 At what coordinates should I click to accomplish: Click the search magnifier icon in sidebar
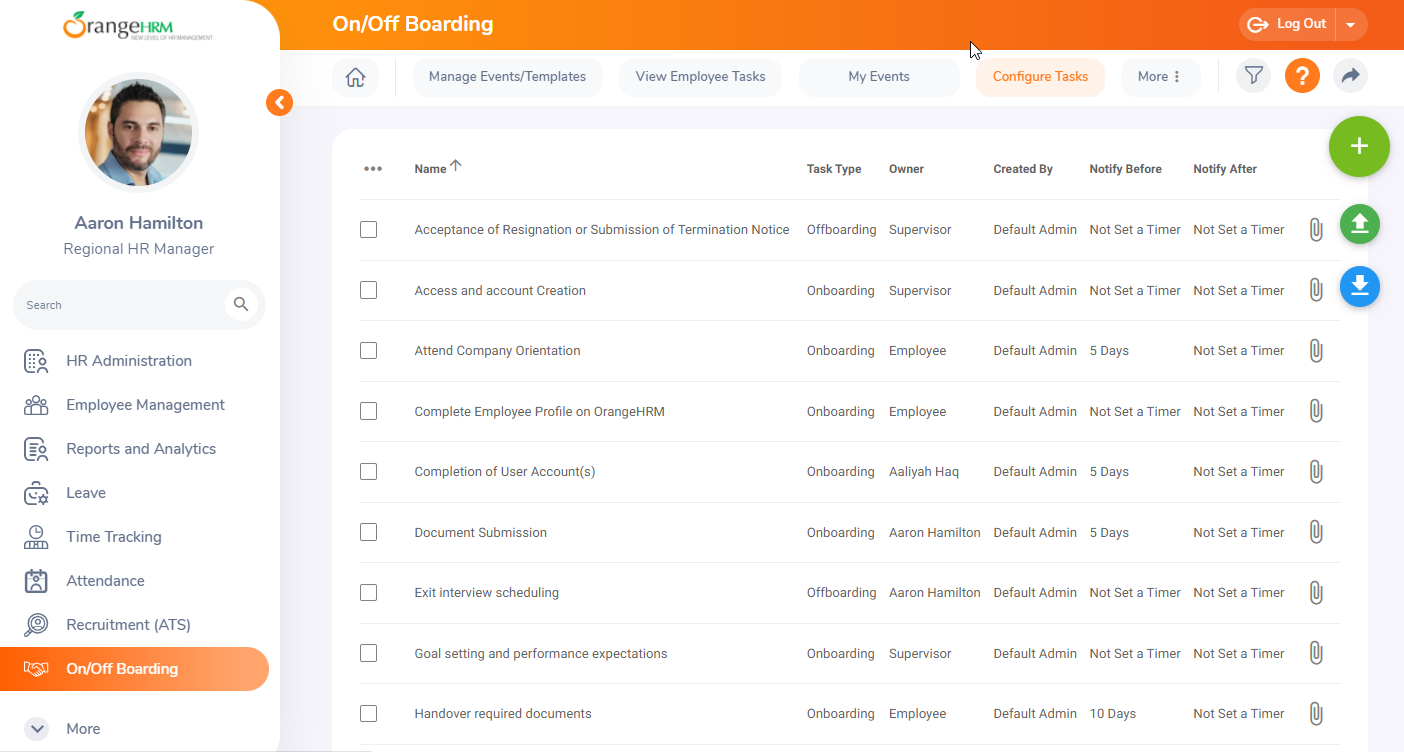tap(241, 304)
